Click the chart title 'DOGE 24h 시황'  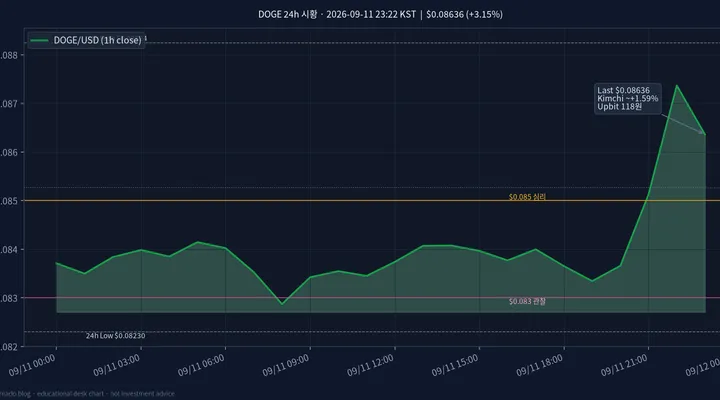click(x=287, y=14)
